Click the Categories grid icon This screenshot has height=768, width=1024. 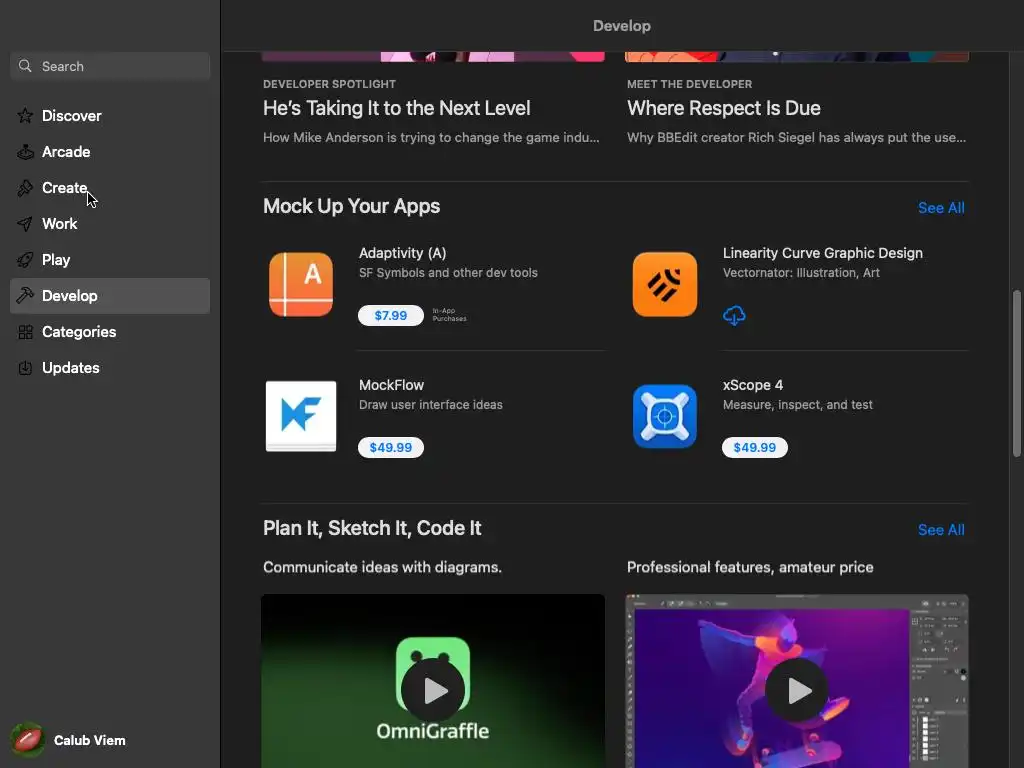pyautogui.click(x=25, y=332)
